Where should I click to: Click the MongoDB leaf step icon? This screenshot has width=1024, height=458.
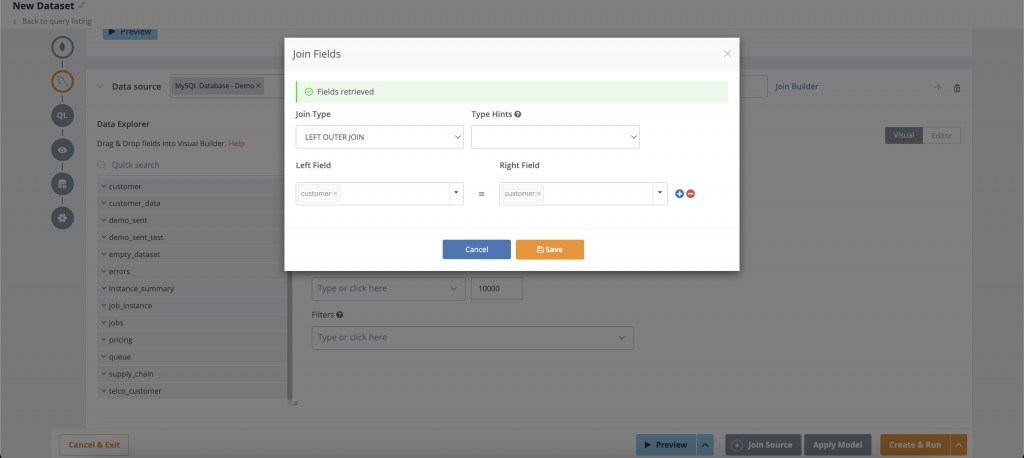coord(62,48)
